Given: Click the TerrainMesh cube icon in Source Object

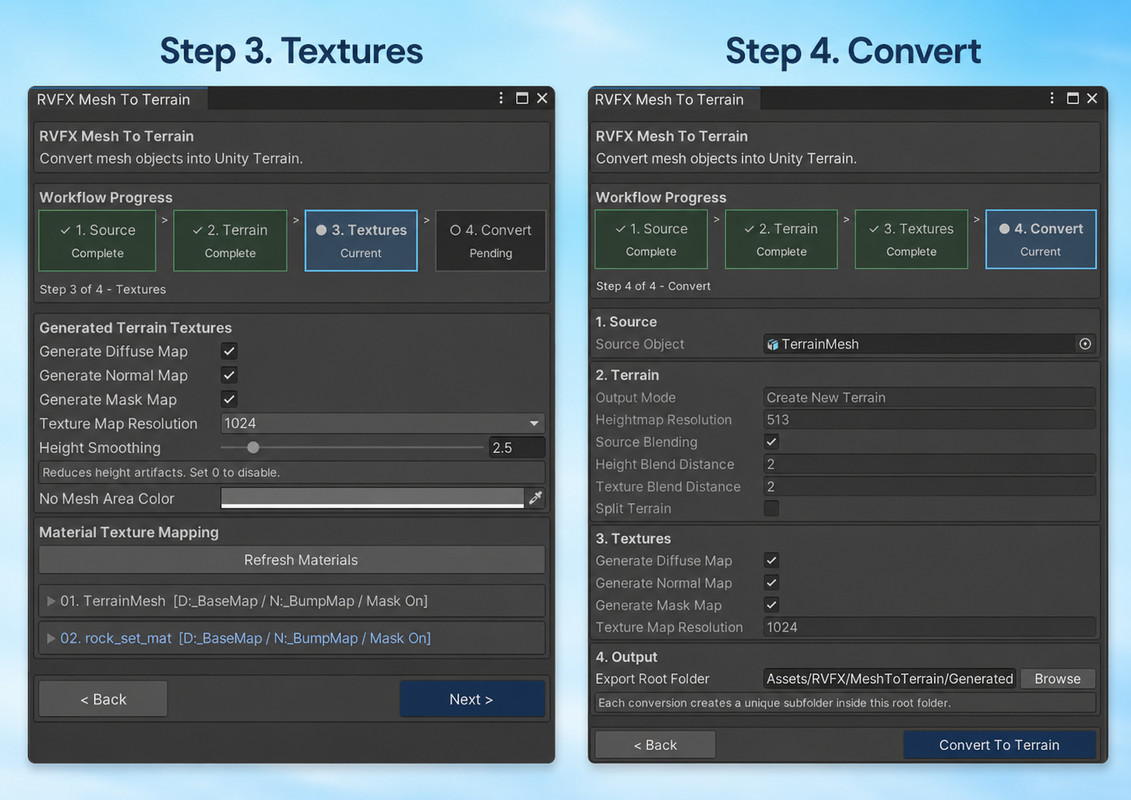Looking at the screenshot, I should pos(773,344).
